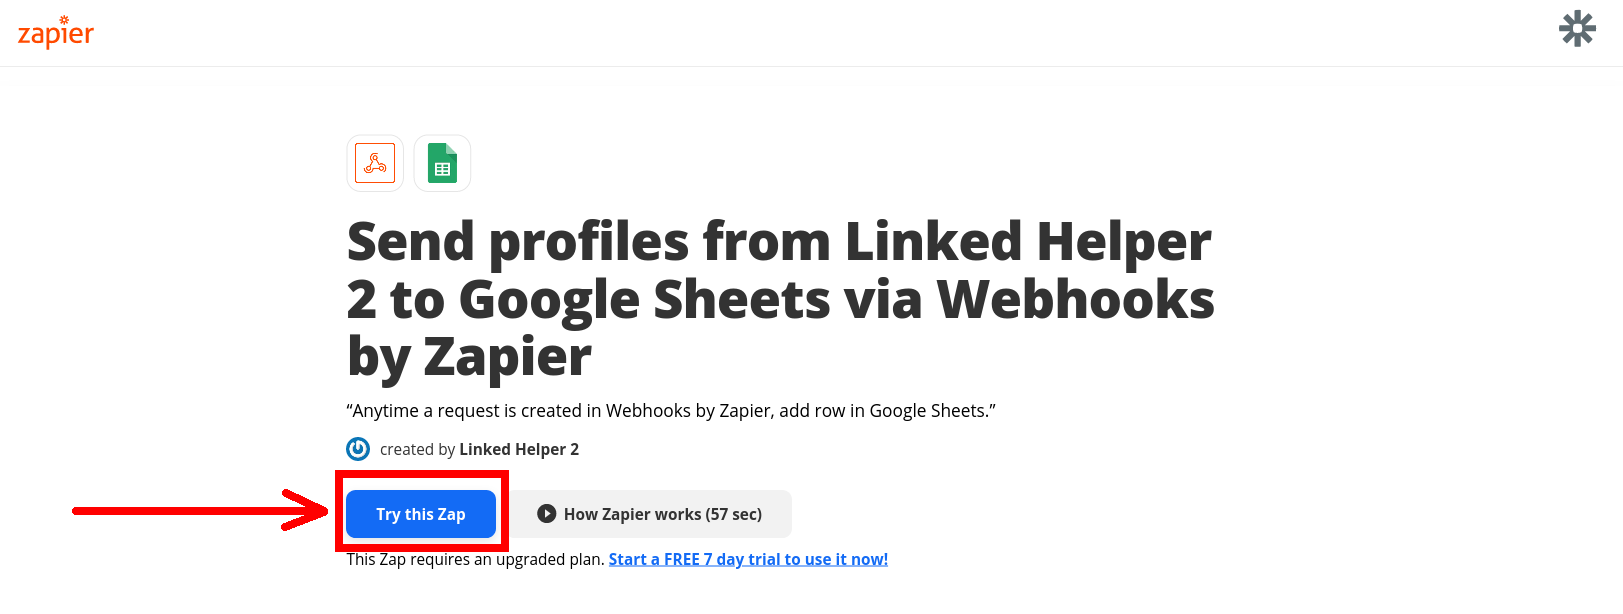Open the Webhooks by Zapier app icon
1623x614 pixels.
[x=374, y=163]
